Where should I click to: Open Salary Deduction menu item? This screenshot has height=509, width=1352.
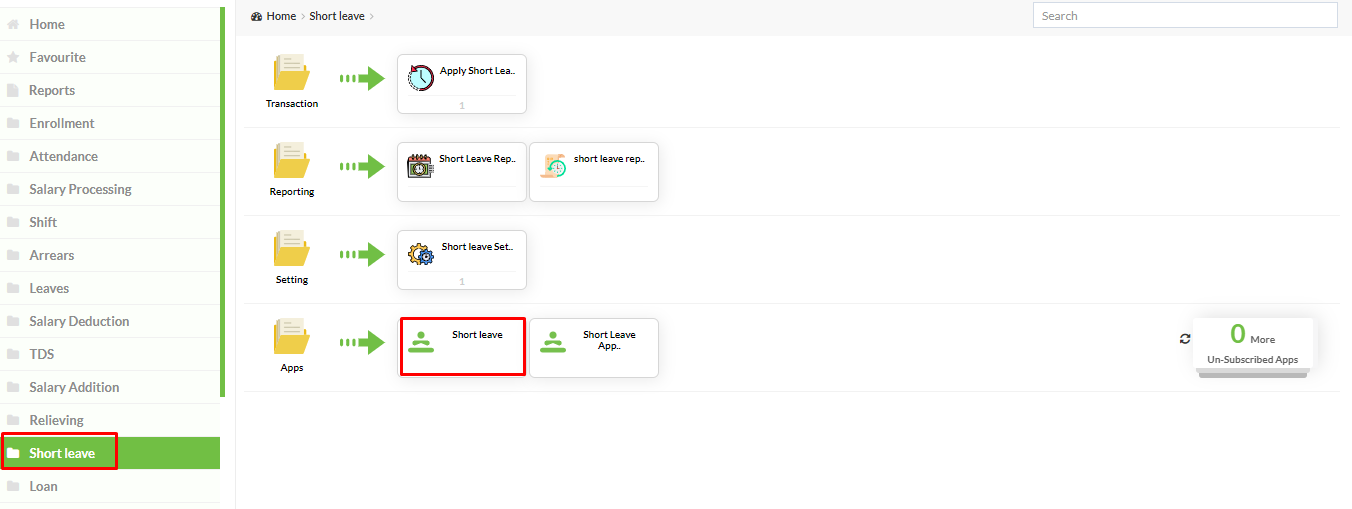(x=110, y=321)
